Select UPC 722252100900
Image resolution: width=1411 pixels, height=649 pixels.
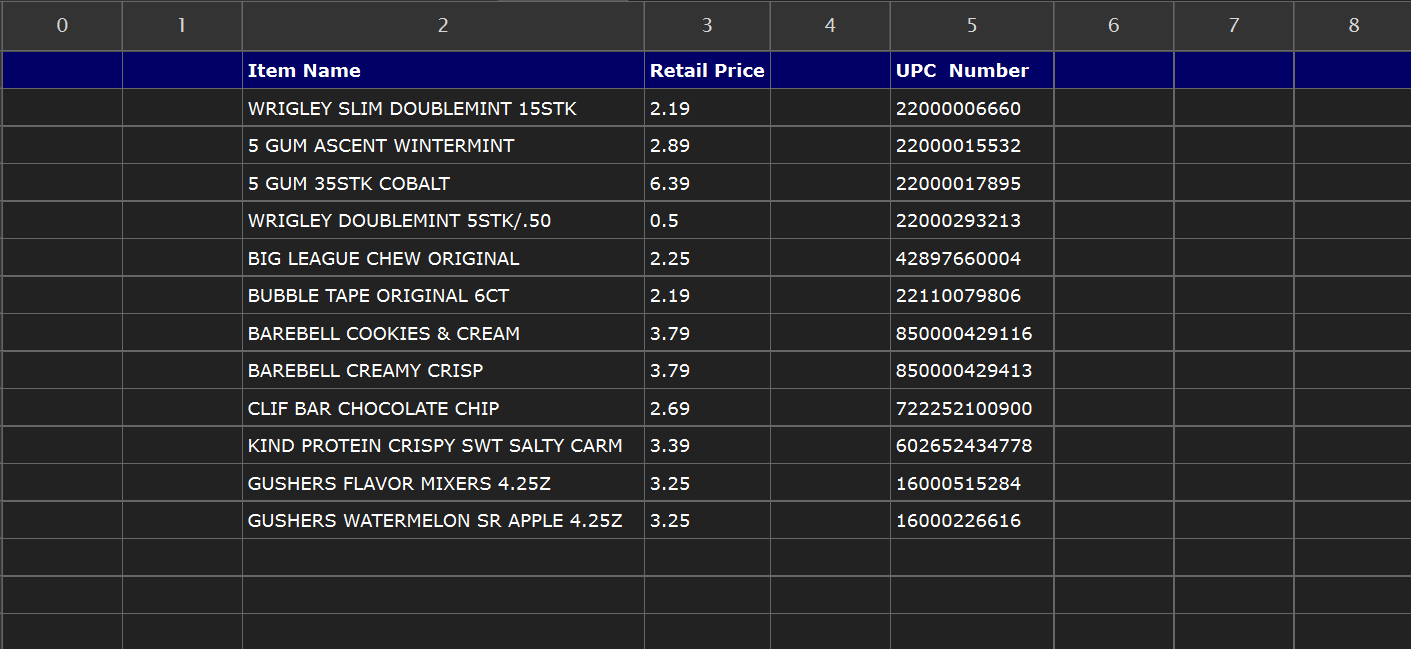point(972,408)
